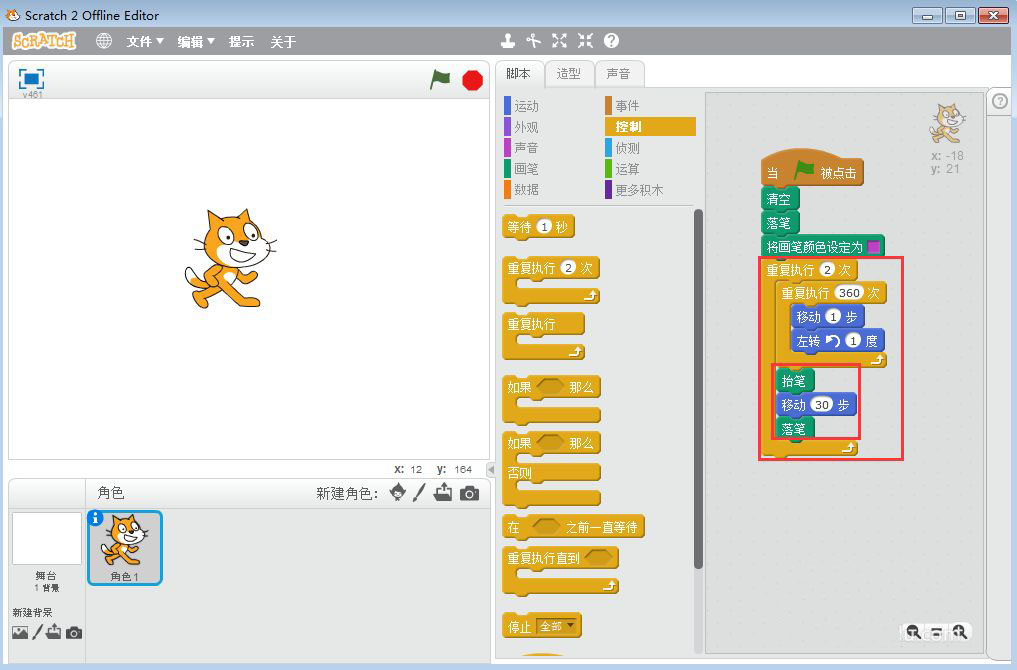Screen dimensions: 1017x670
Task: Click the 清空 clear block in script
Action: pos(780,199)
